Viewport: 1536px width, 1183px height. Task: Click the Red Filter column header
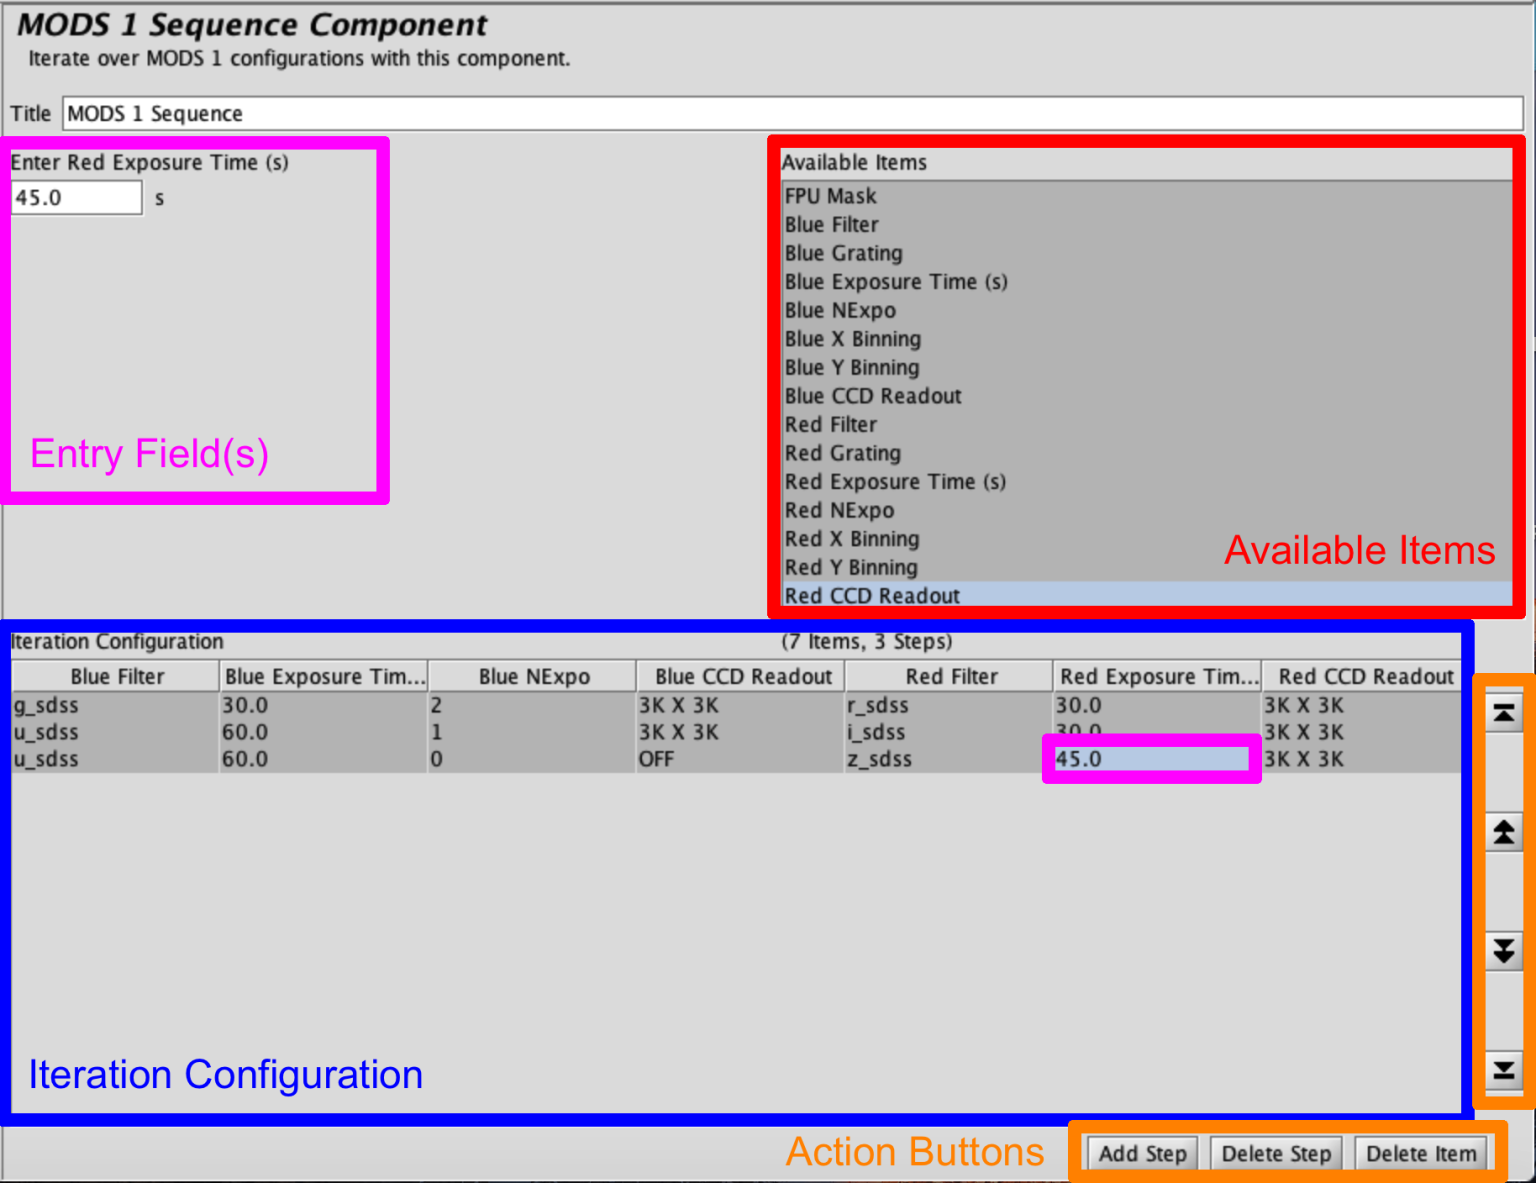[x=950, y=676]
